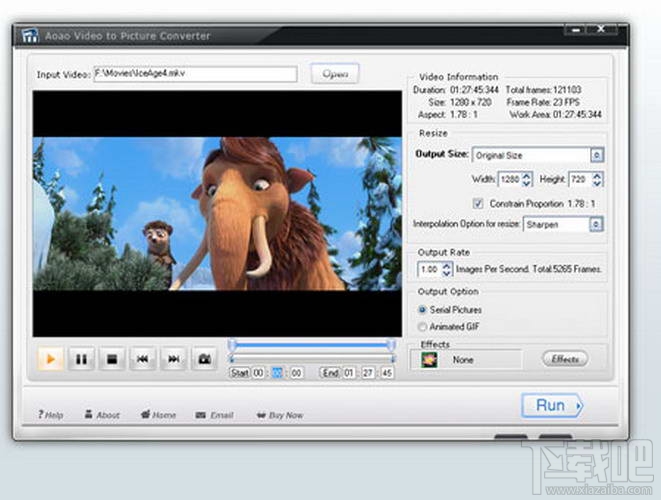The image size is (661, 500).
Task: Click the start handle of range slider
Action: coord(231,345)
